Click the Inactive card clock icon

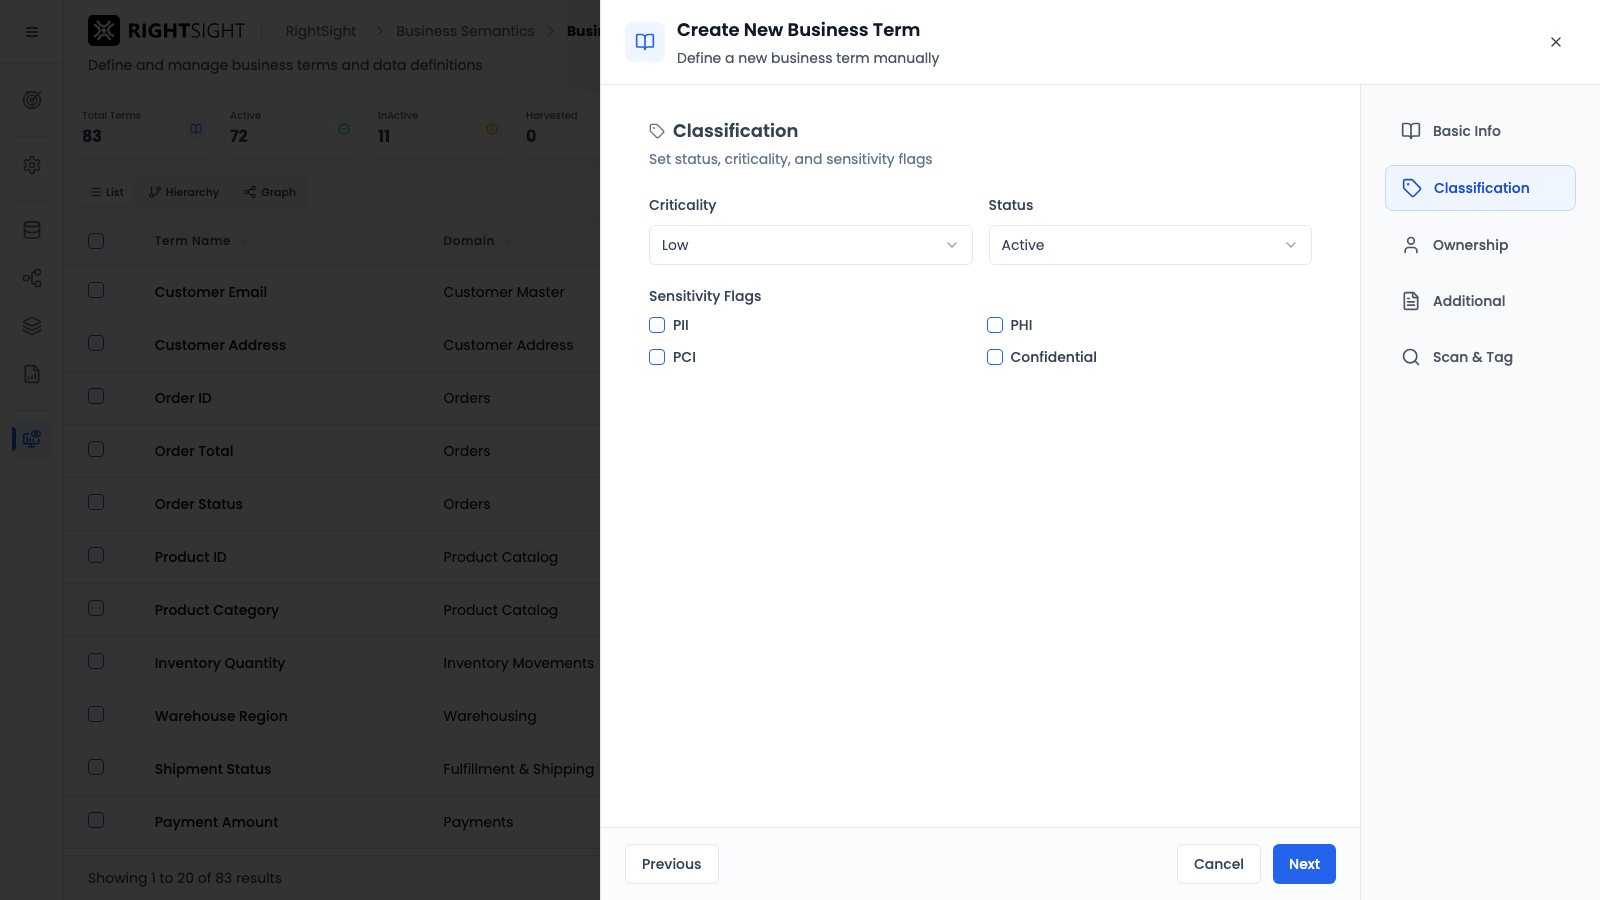(492, 129)
